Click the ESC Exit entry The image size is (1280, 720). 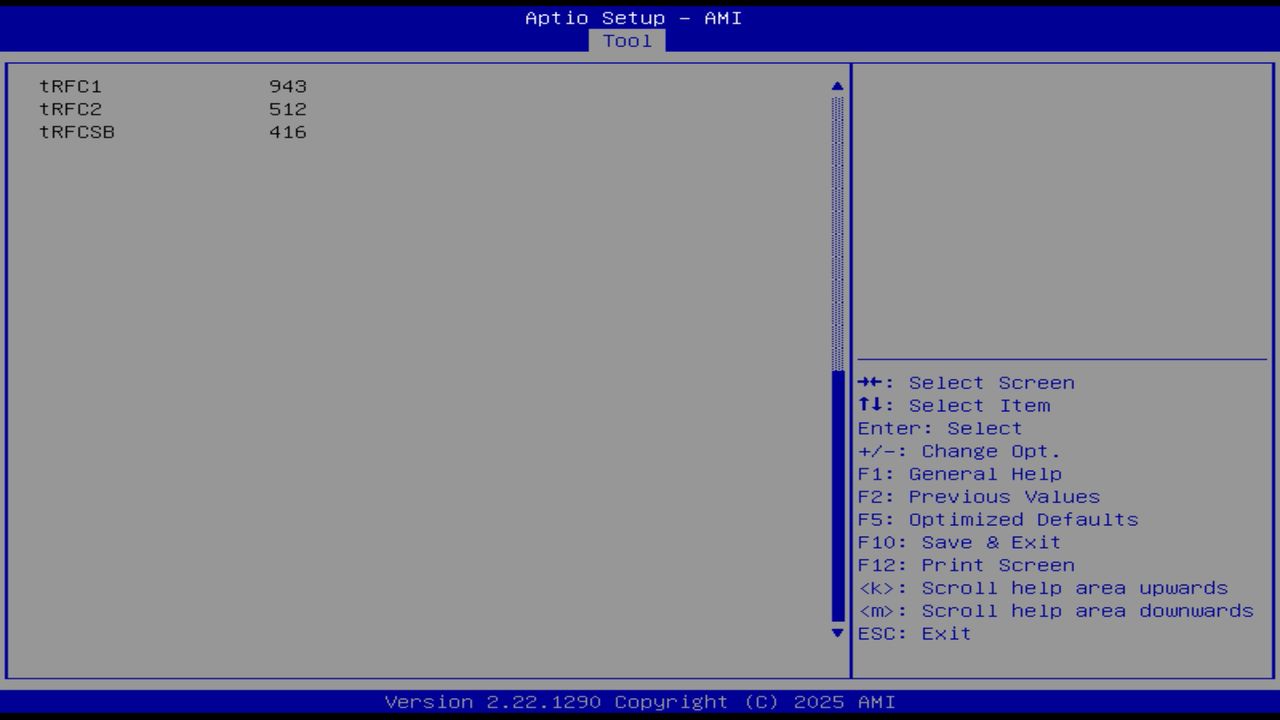[914, 633]
